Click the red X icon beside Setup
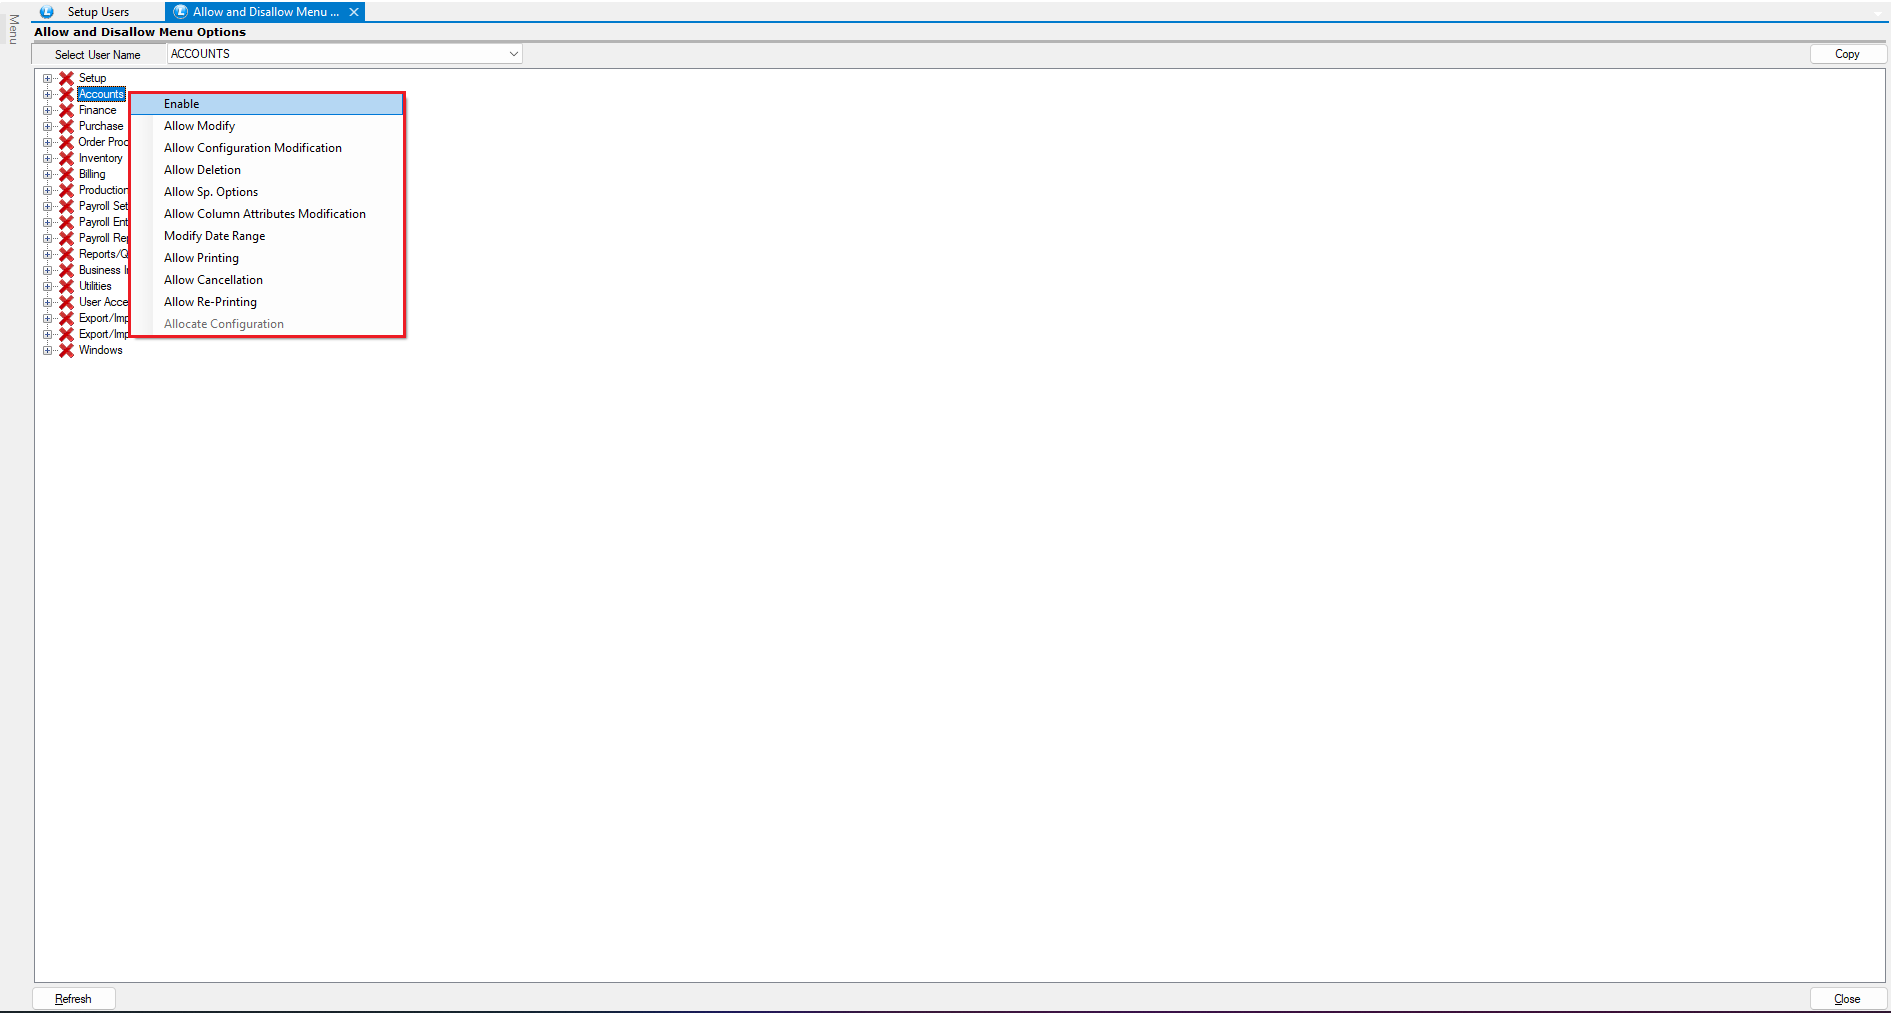The width and height of the screenshot is (1891, 1013). tap(66, 78)
